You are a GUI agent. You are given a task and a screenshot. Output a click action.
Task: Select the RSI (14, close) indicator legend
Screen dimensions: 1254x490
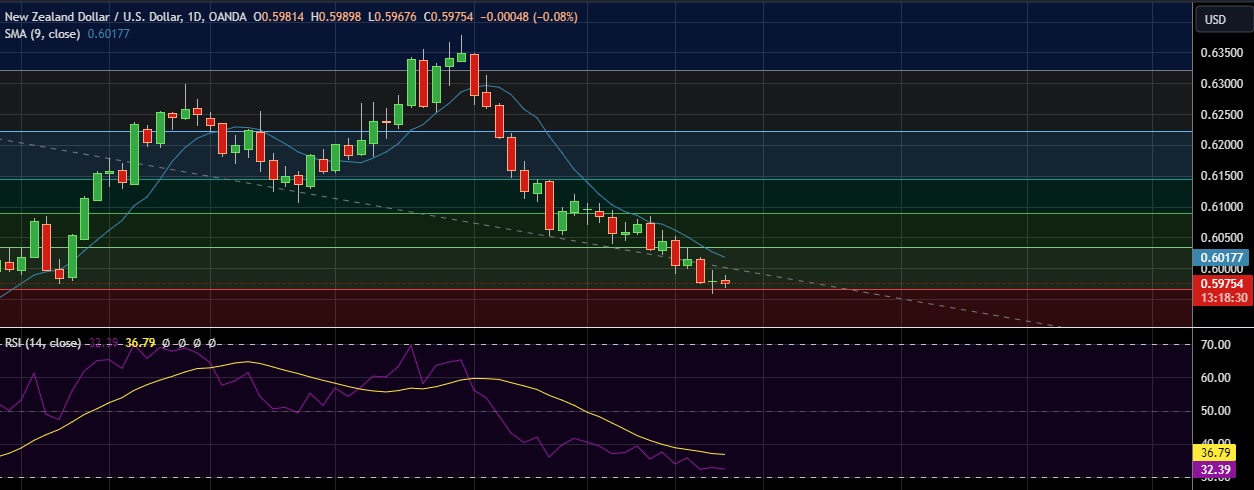pyautogui.click(x=43, y=343)
